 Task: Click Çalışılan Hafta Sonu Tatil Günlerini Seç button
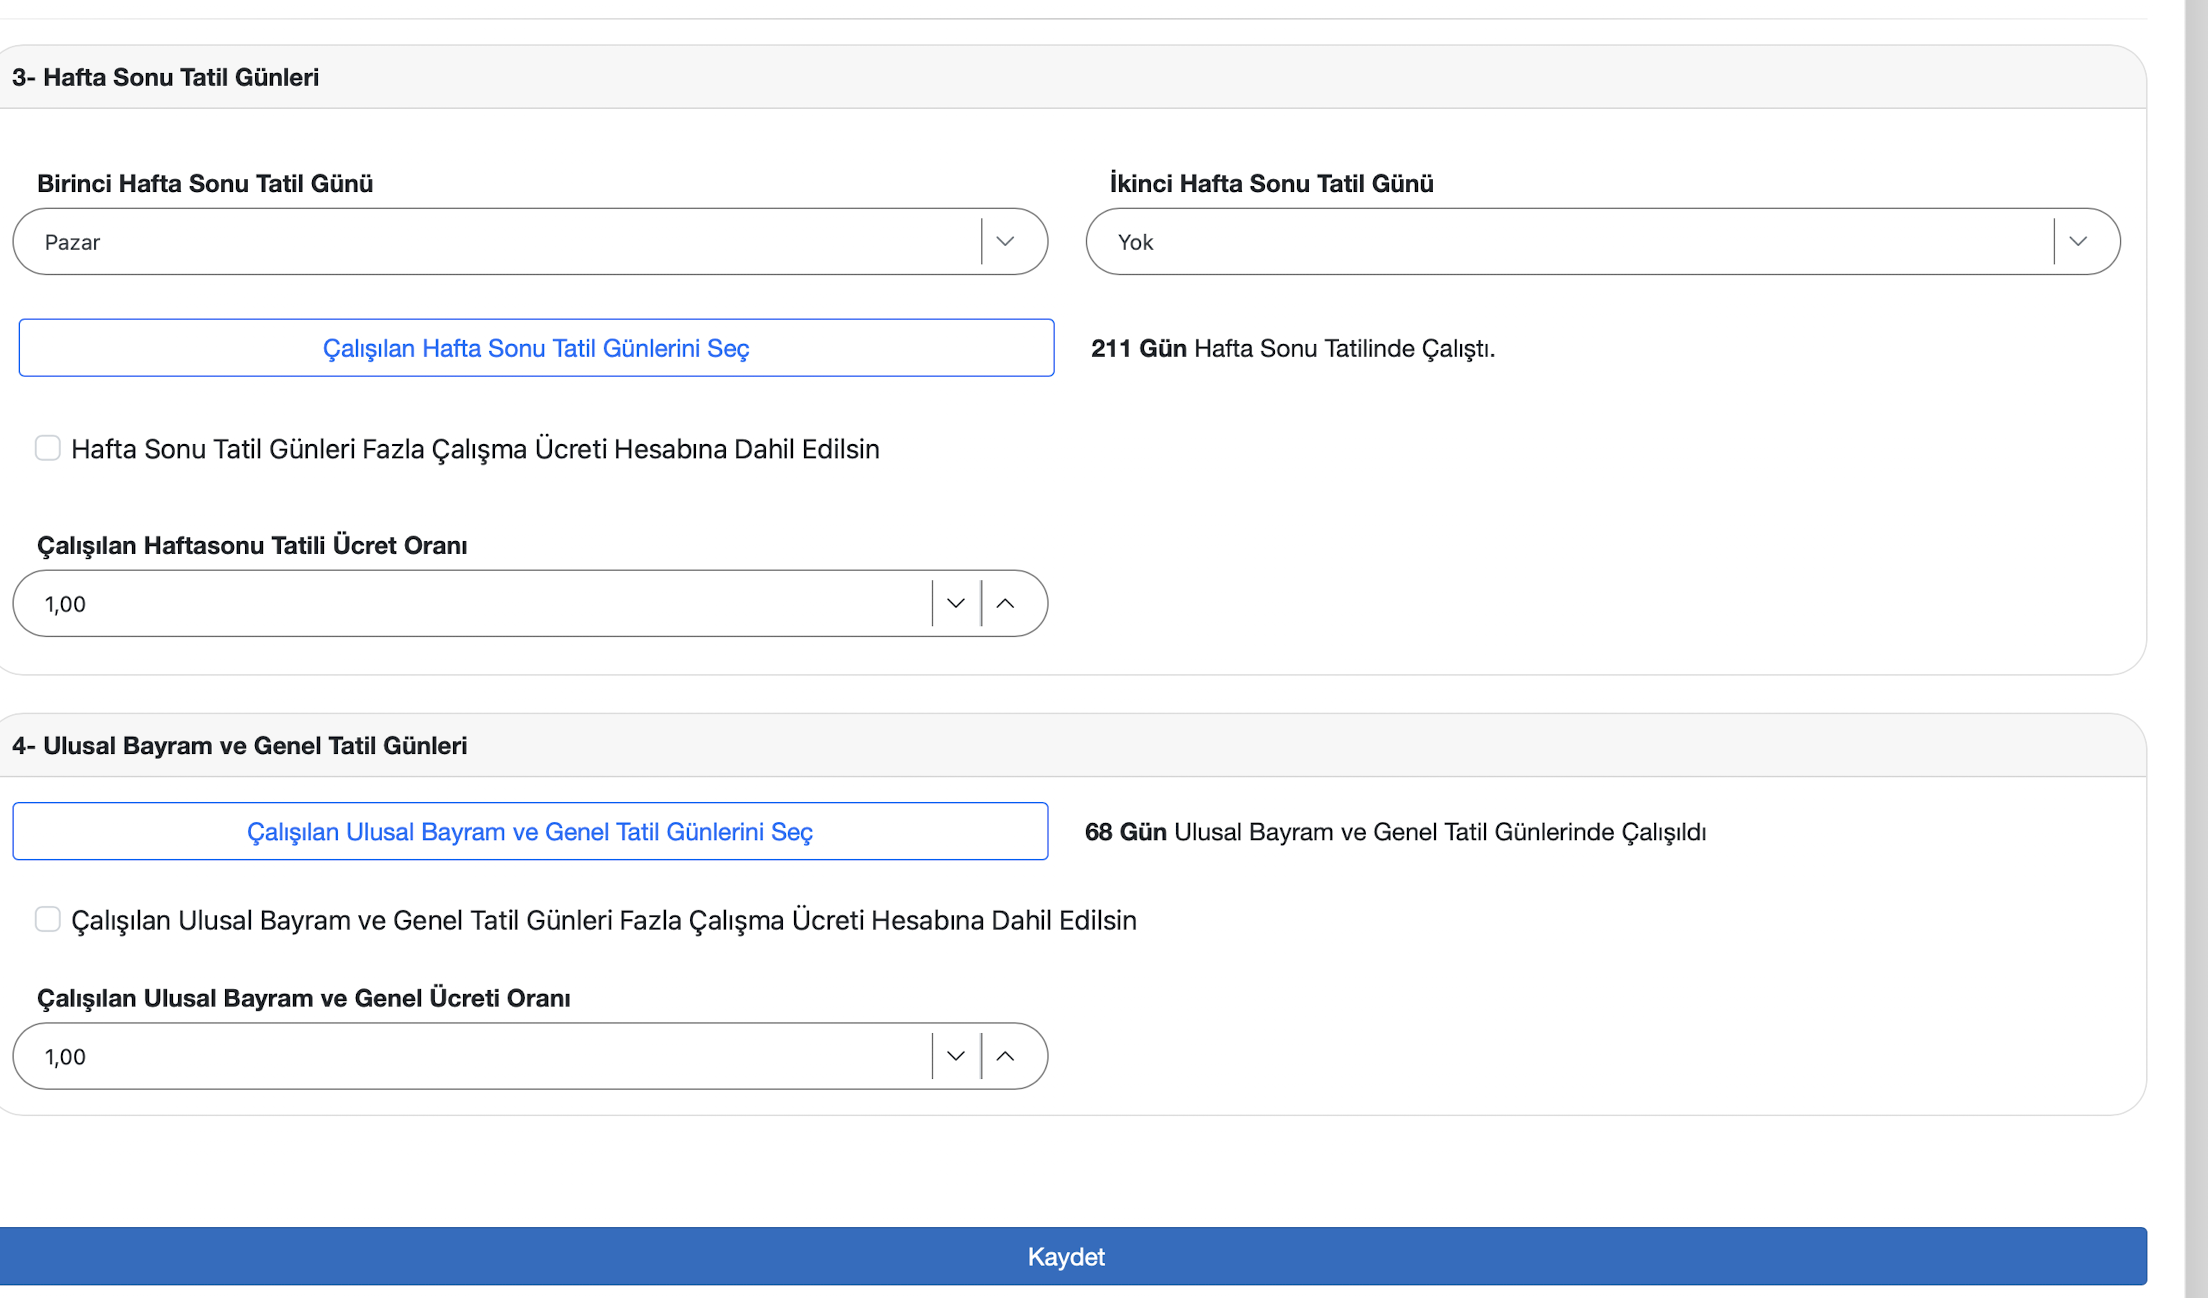(536, 348)
